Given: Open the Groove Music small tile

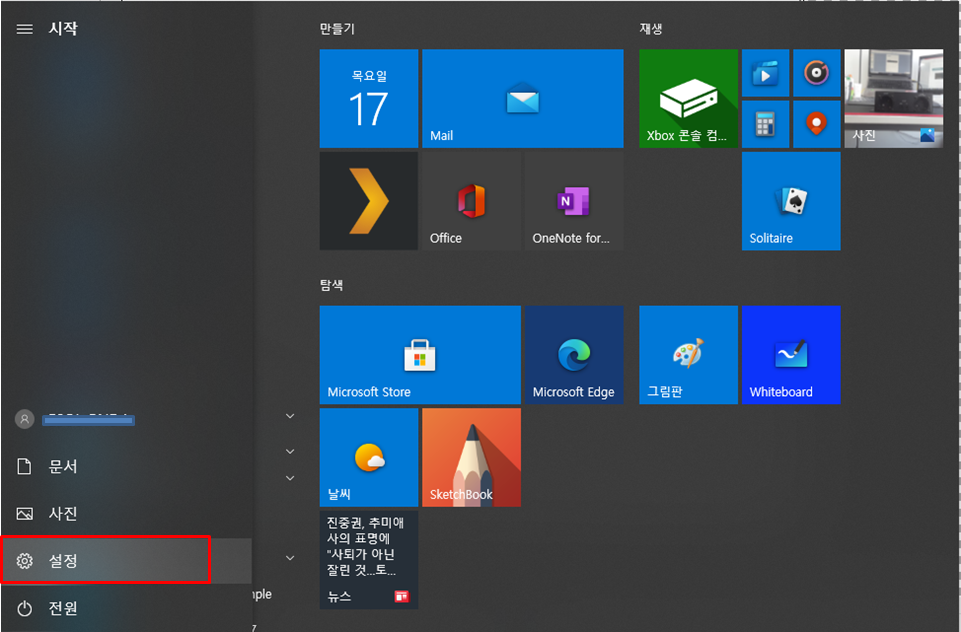Looking at the screenshot, I should pos(816,73).
